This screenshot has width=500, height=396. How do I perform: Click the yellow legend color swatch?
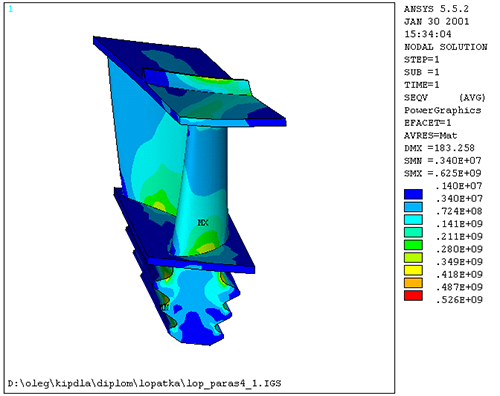413,270
